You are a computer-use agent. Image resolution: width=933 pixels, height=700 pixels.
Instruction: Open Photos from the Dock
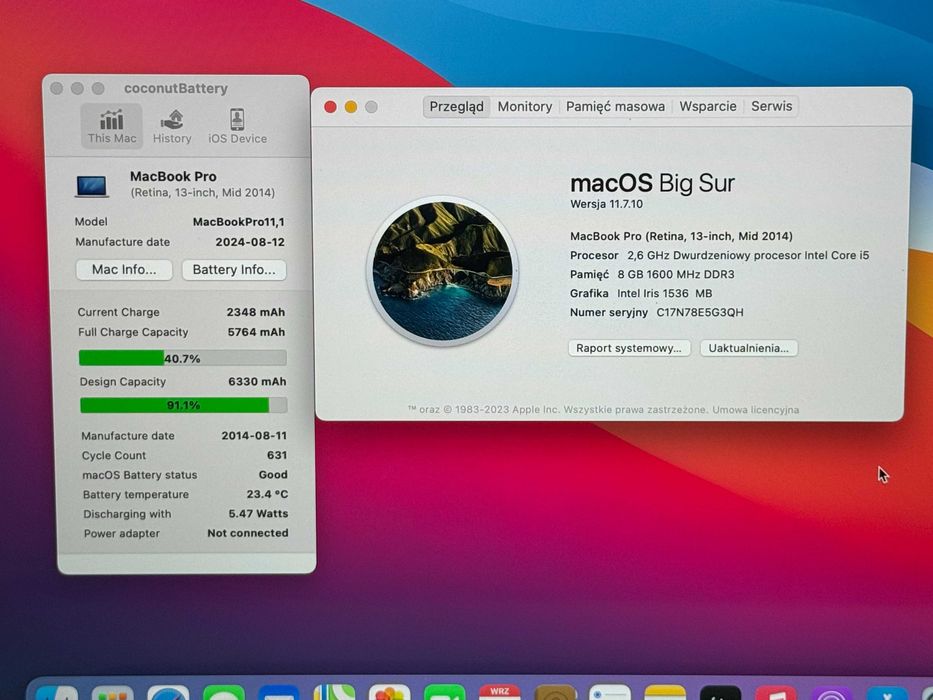coord(390,693)
